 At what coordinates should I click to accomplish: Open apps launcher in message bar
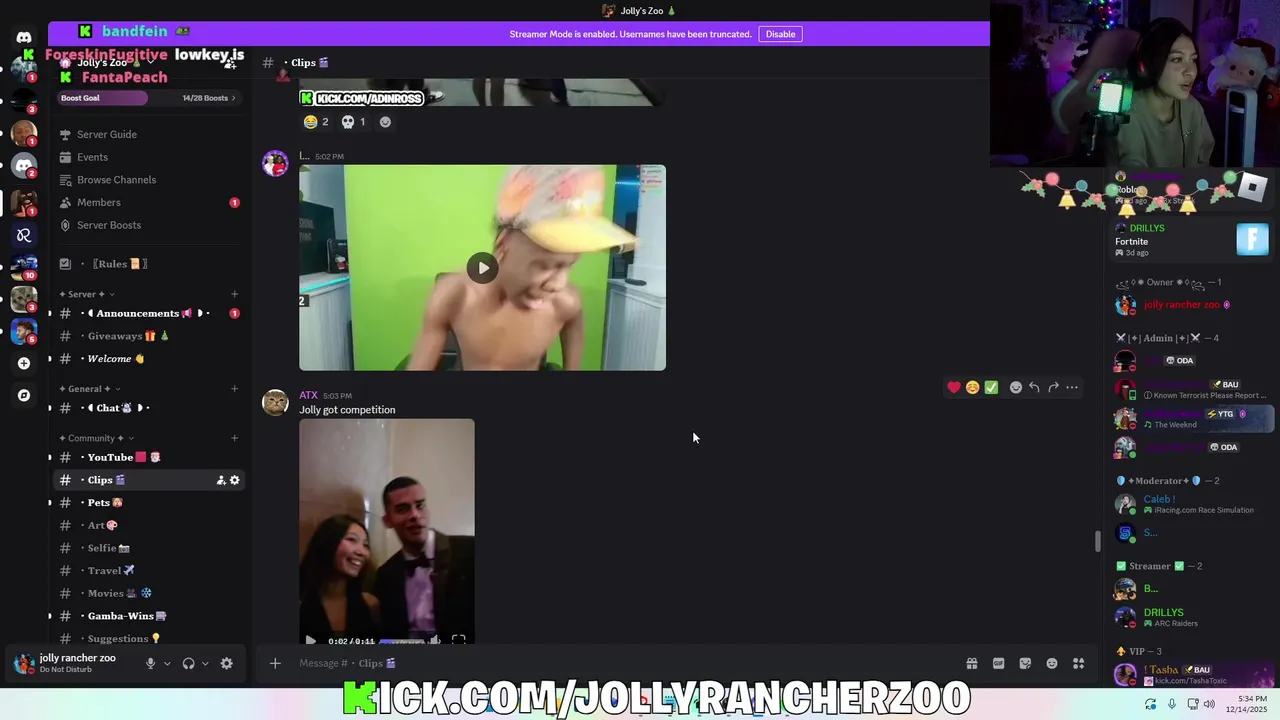pyautogui.click(x=1079, y=663)
